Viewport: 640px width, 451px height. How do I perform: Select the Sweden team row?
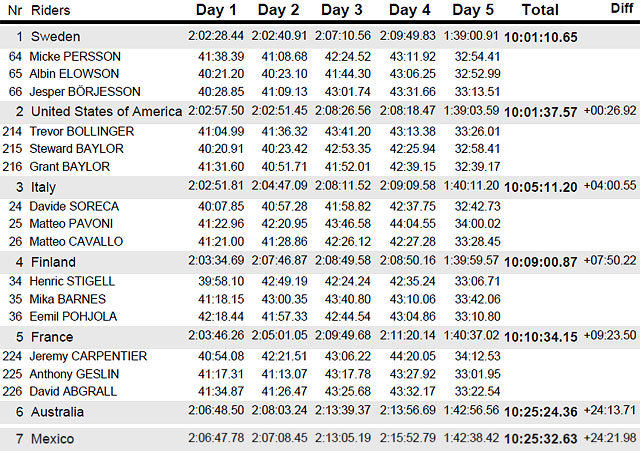click(x=320, y=37)
